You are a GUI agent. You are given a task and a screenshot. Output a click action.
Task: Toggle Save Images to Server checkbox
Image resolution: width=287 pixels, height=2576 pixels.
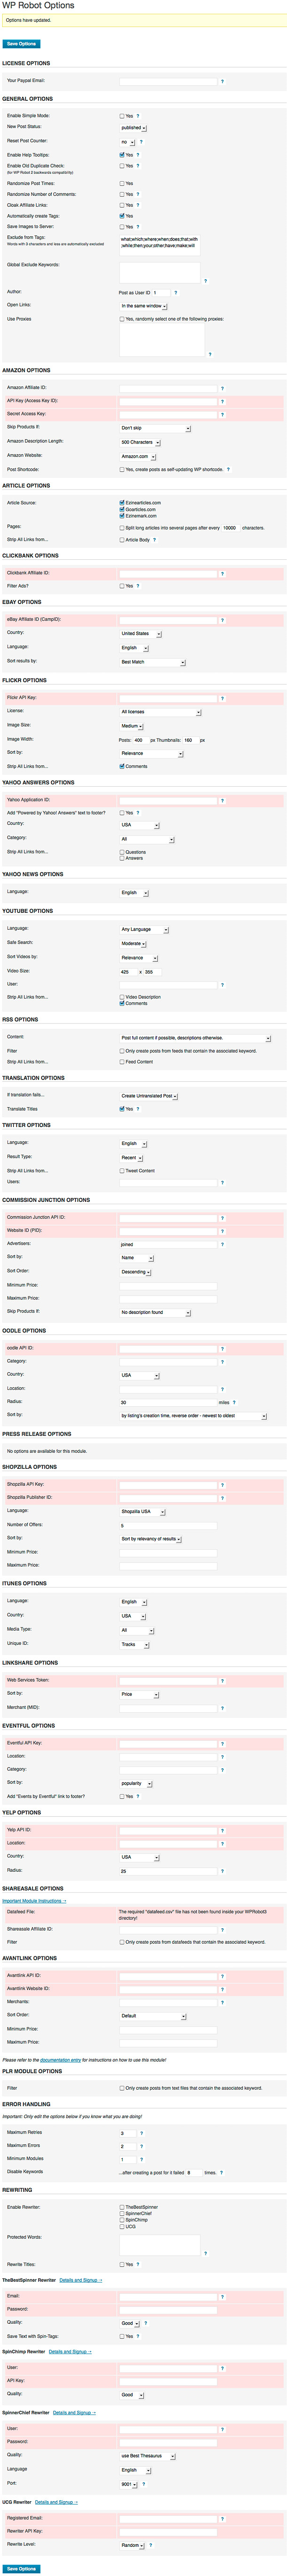click(122, 227)
